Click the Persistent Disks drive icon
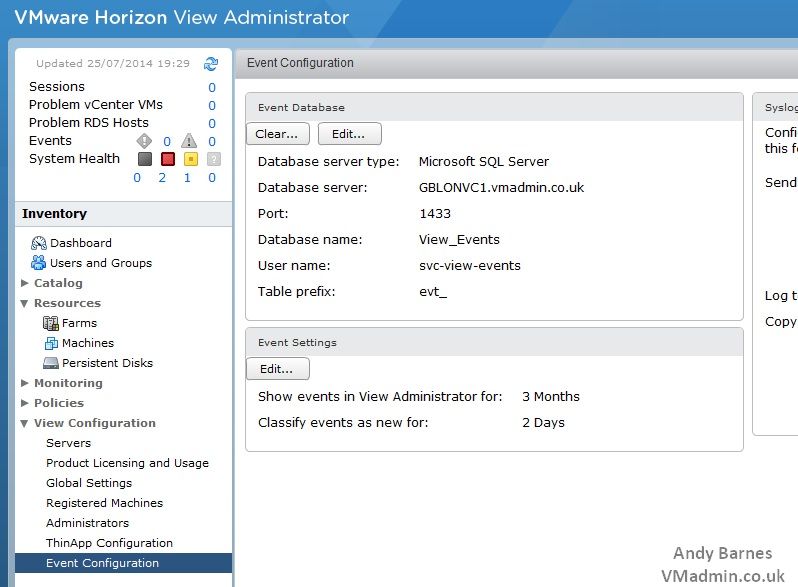The image size is (798, 587). coord(51,363)
